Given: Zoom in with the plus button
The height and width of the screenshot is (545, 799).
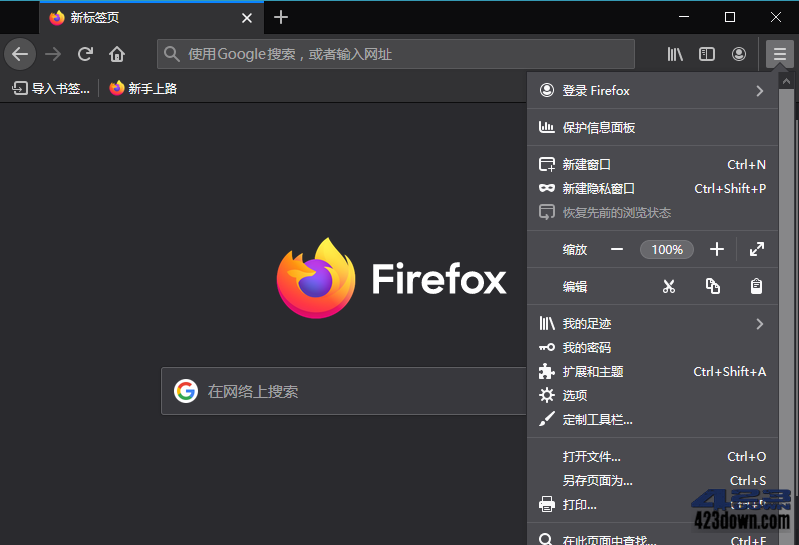Looking at the screenshot, I should pos(716,249).
